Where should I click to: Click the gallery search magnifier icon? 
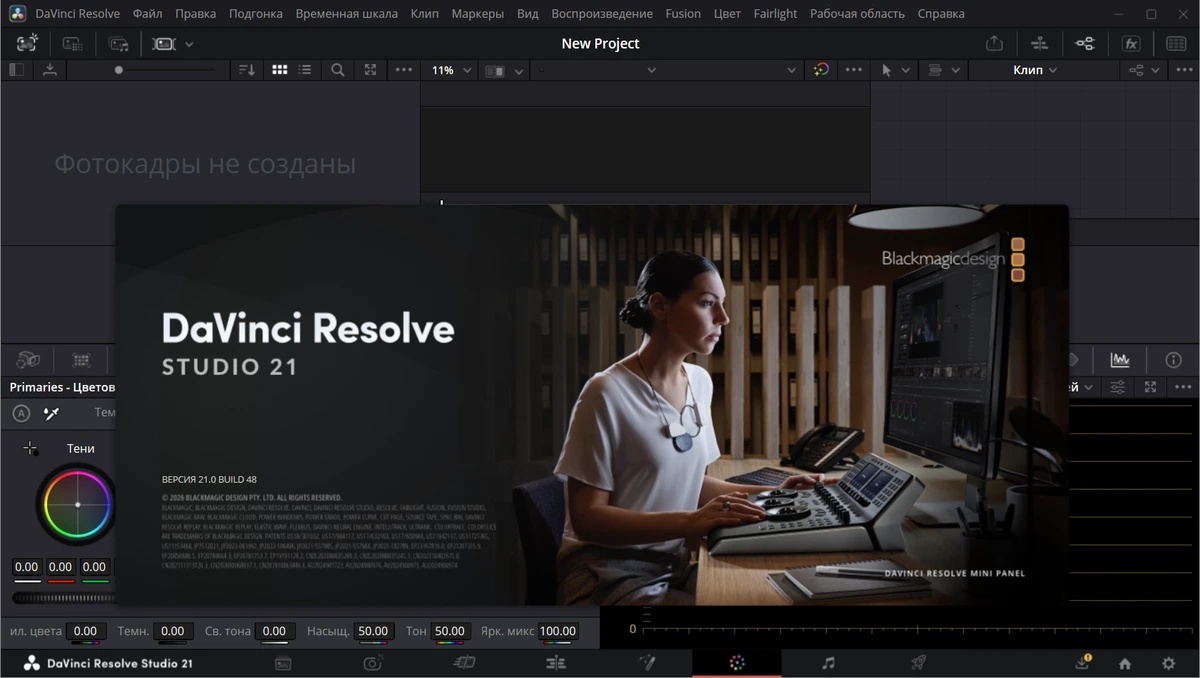point(338,70)
